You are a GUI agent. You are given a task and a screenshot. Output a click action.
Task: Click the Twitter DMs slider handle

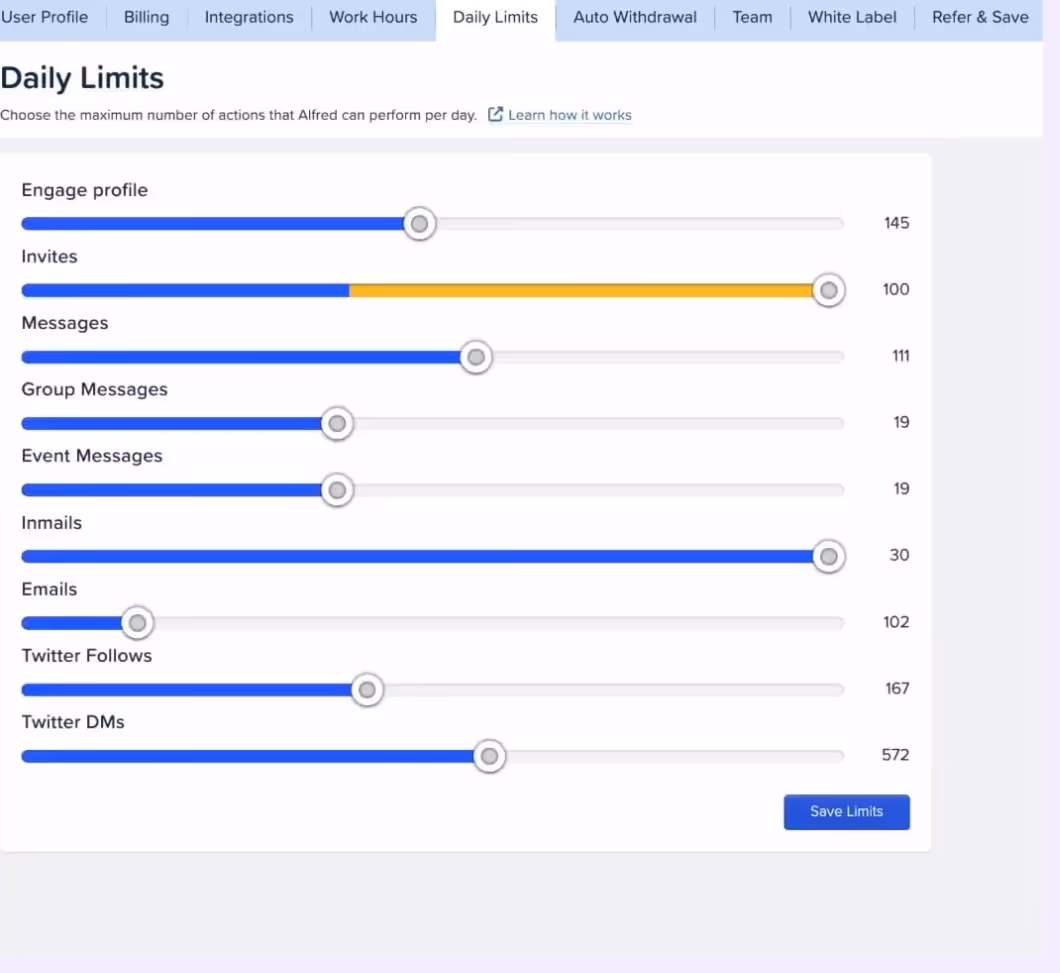point(489,756)
